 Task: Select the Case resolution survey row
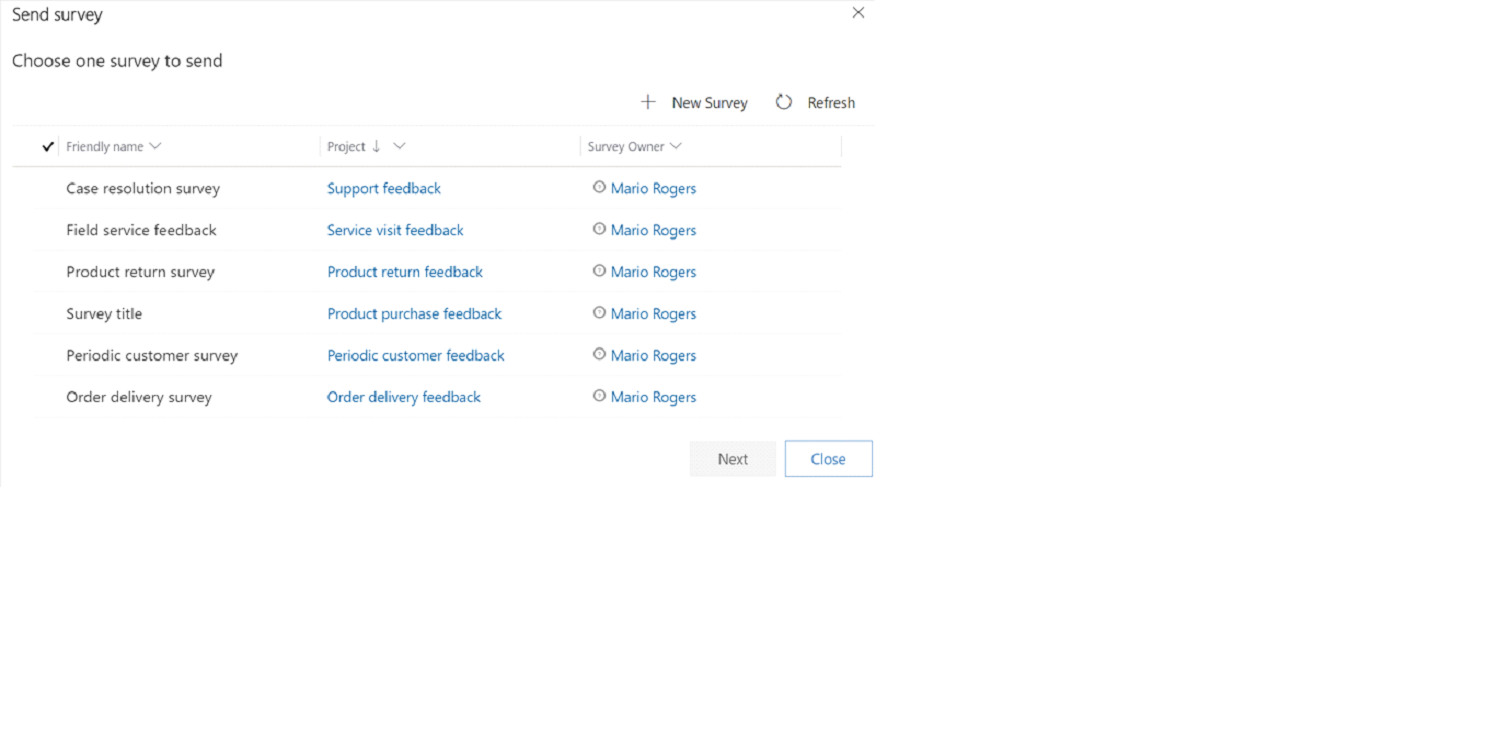click(143, 188)
